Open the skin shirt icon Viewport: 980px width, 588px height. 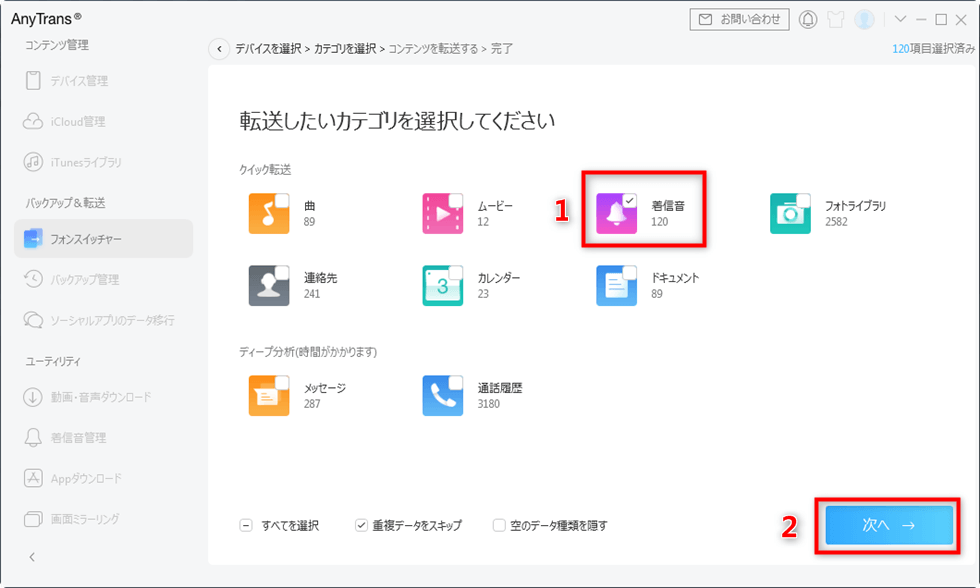pyautogui.click(x=836, y=19)
